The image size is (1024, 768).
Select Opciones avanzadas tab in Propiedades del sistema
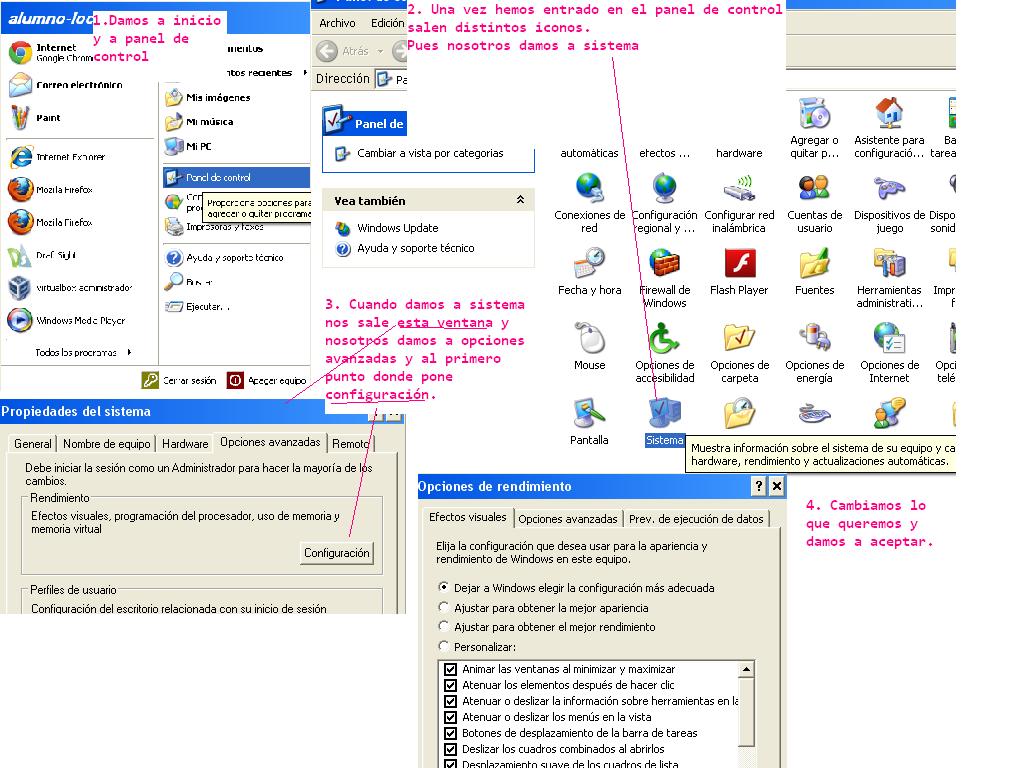click(270, 442)
